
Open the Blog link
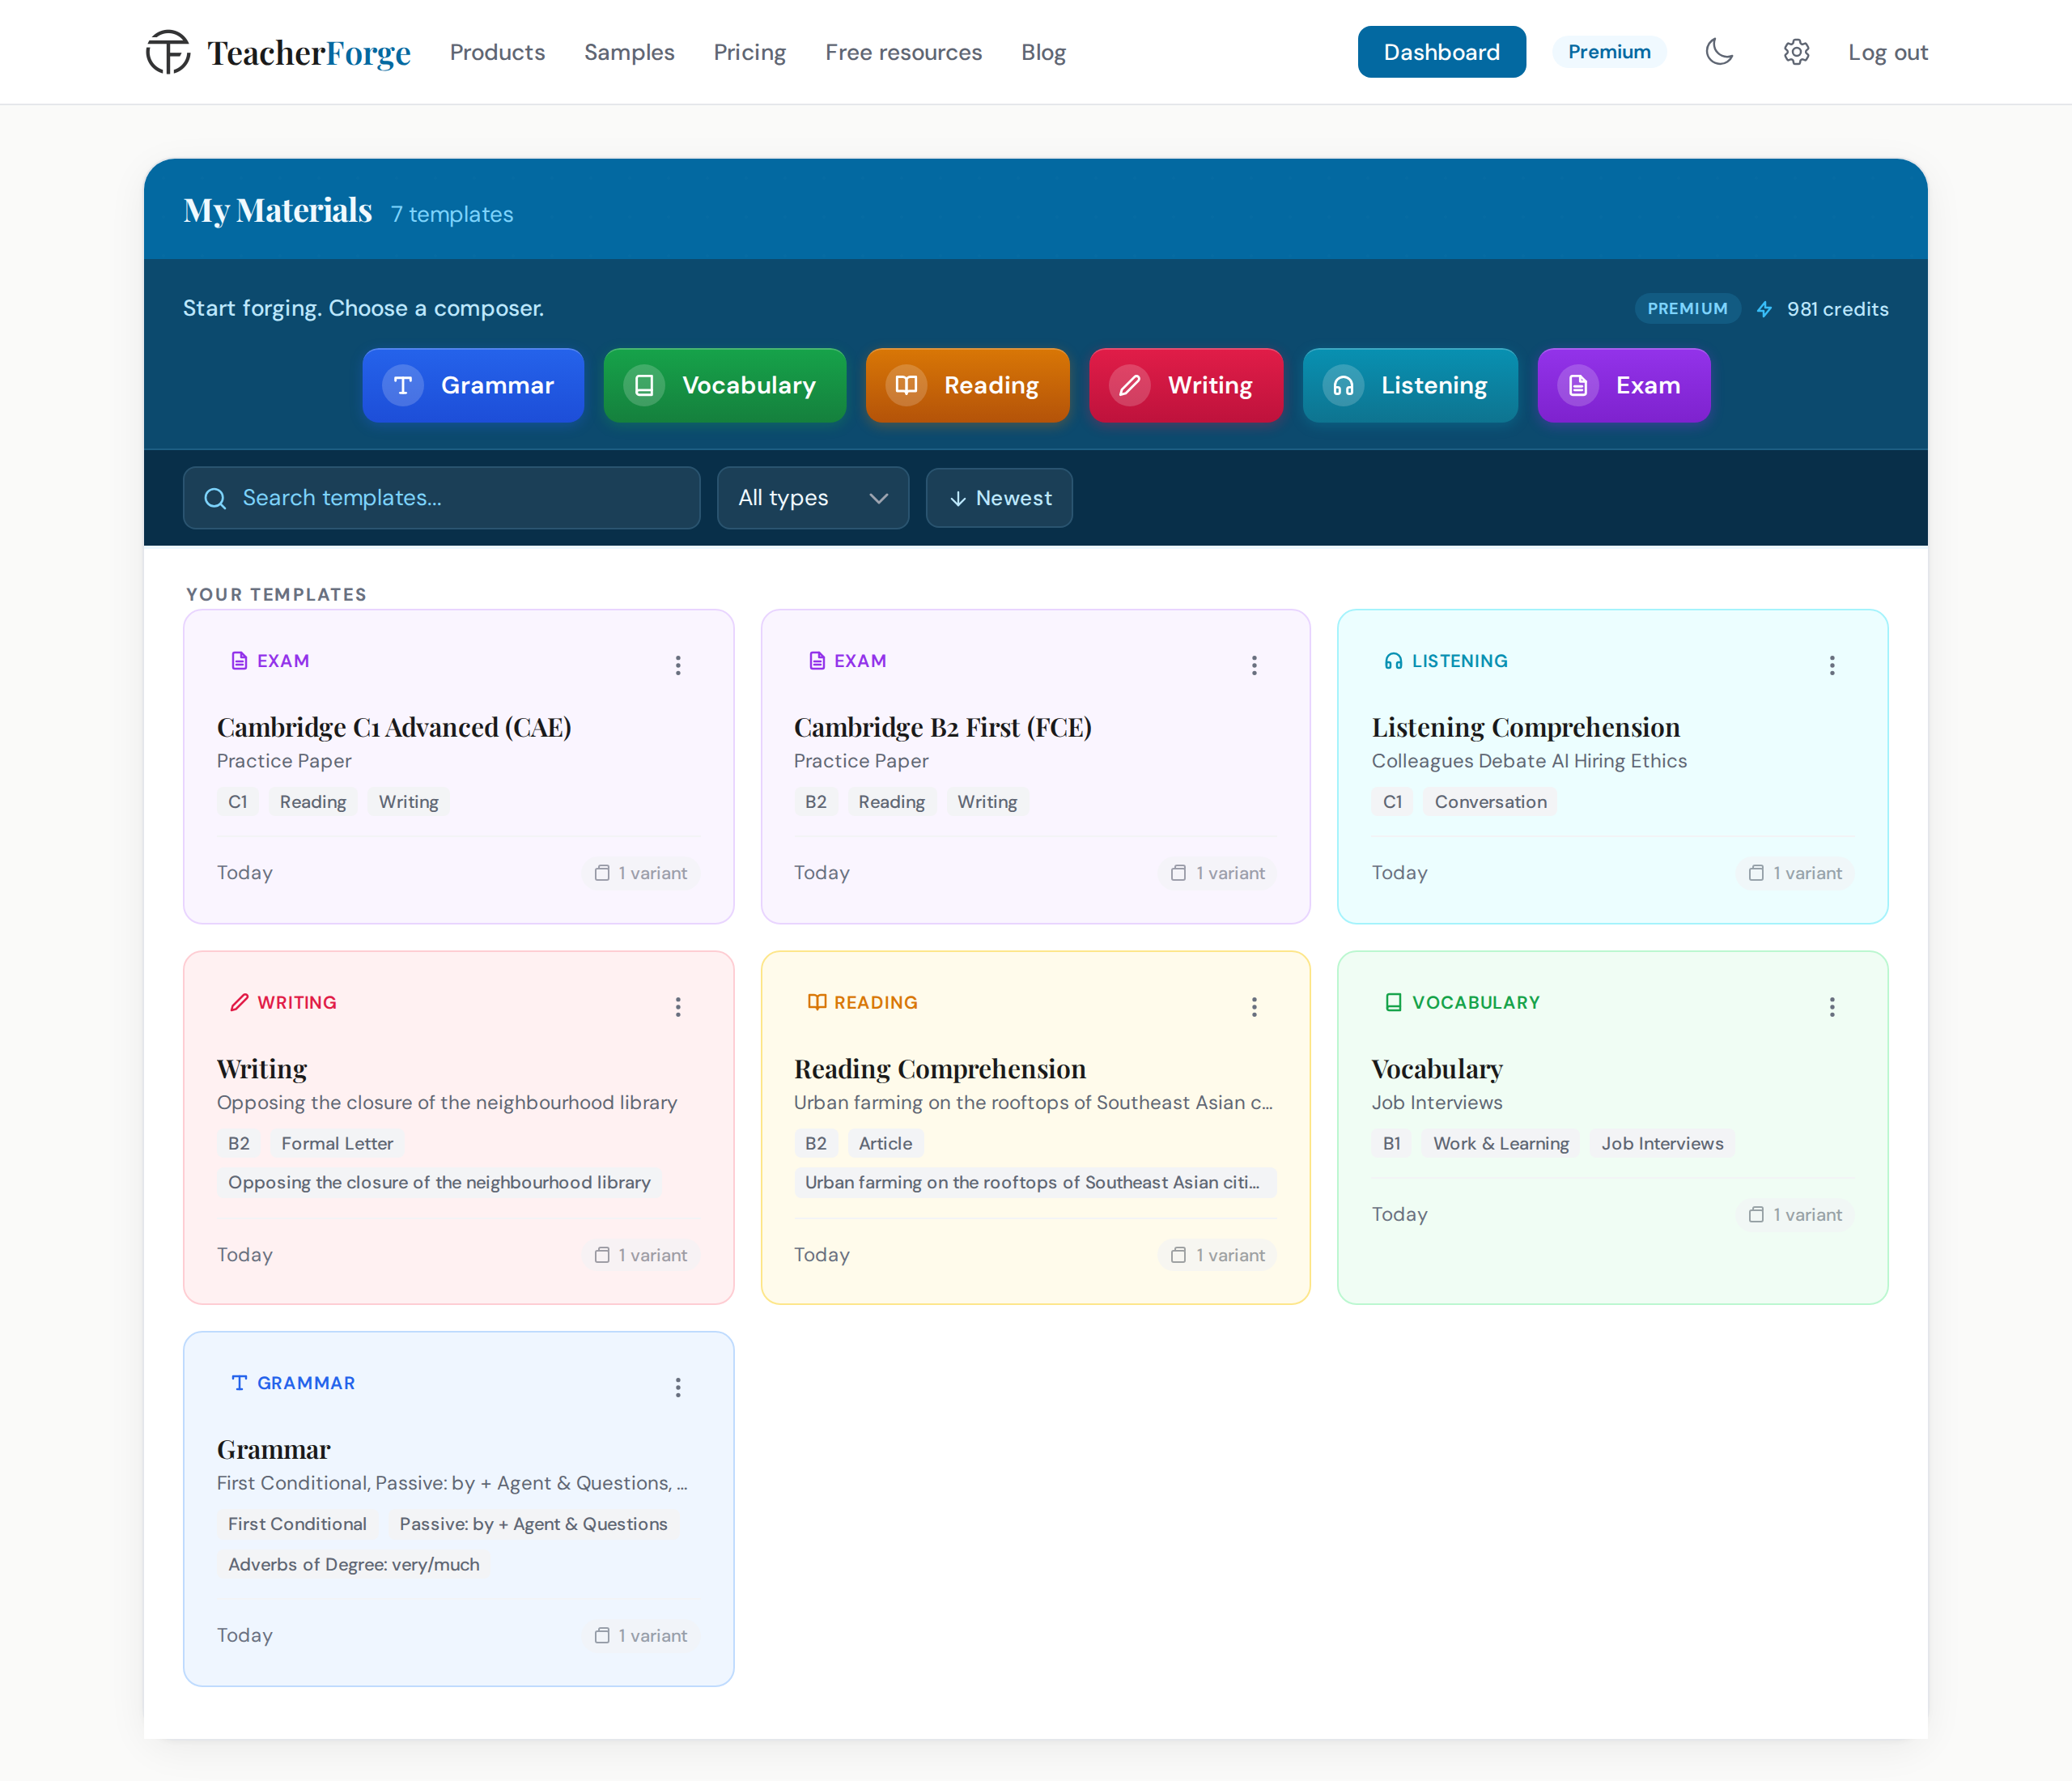coord(1043,52)
